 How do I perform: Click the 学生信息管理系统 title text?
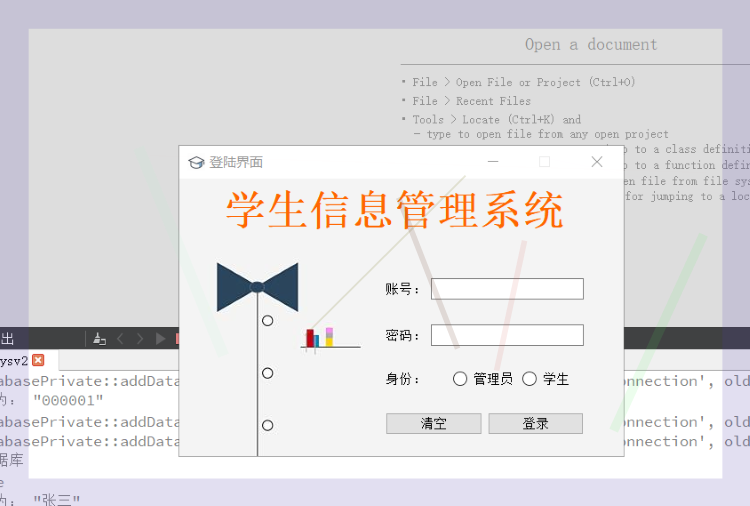tap(395, 210)
